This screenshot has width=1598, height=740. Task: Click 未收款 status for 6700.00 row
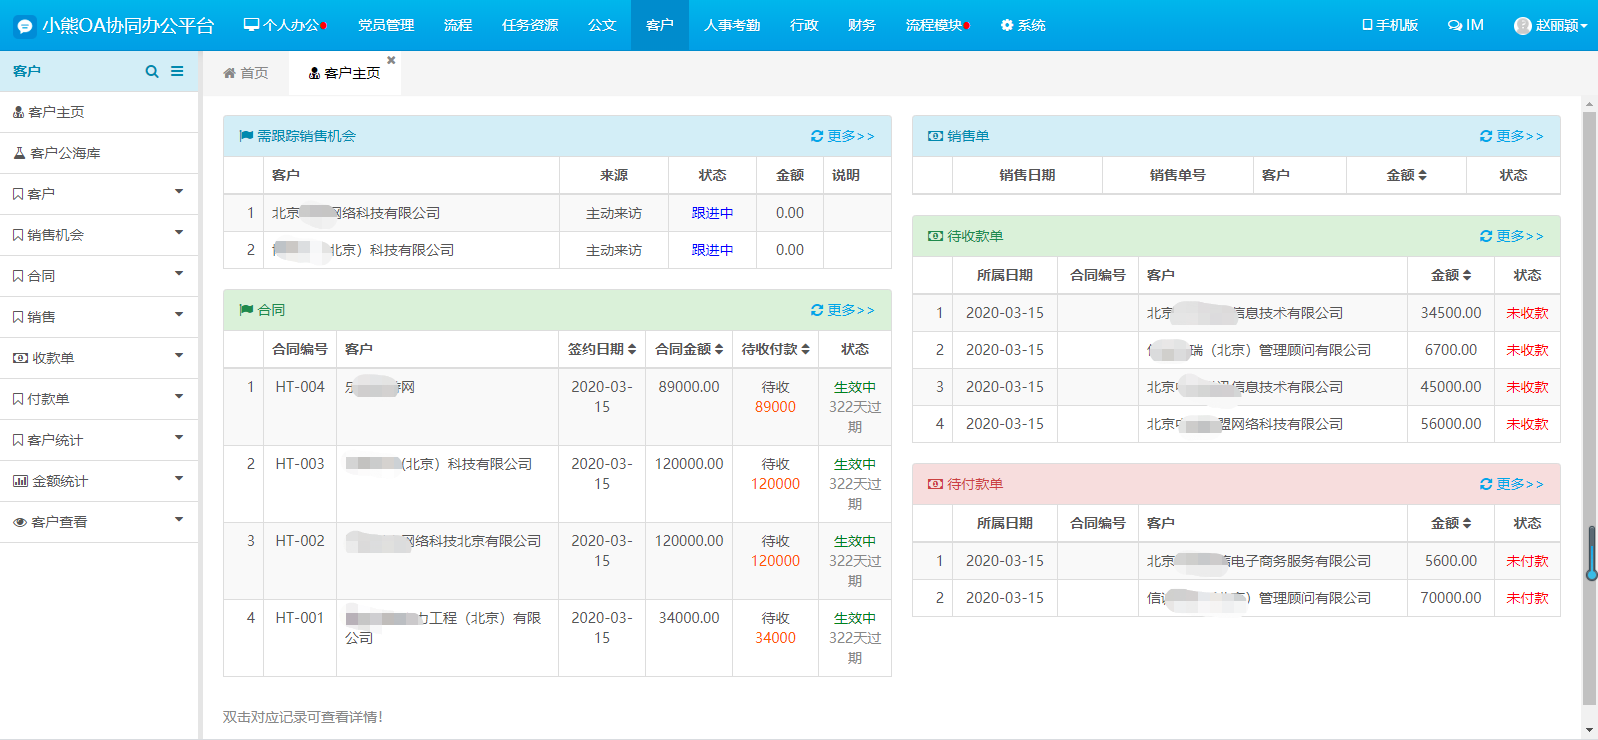[1527, 350]
